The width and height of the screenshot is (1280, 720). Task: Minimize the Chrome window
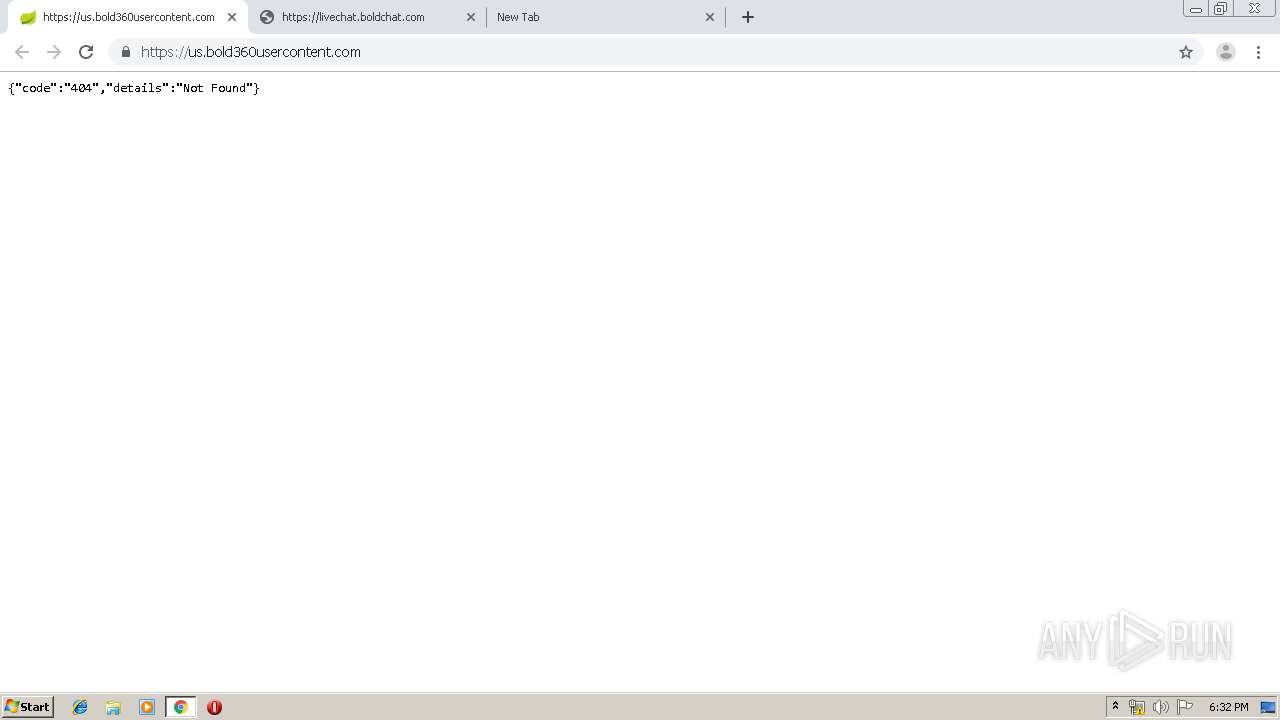coord(1196,9)
